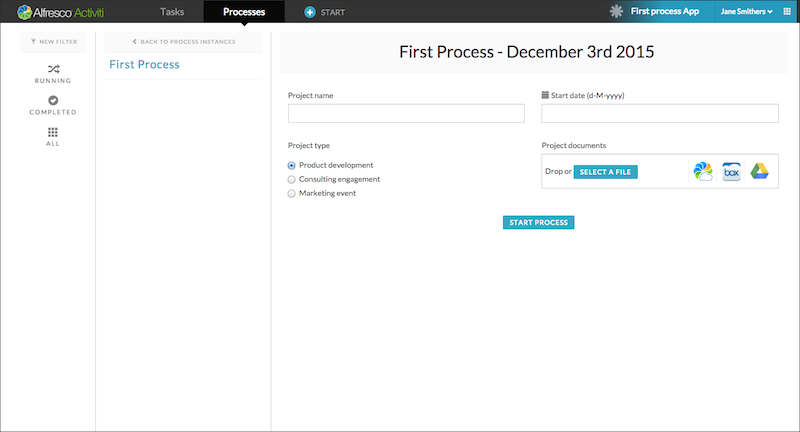Switch to the Tasks tab
This screenshot has width=800, height=432.
172,12
